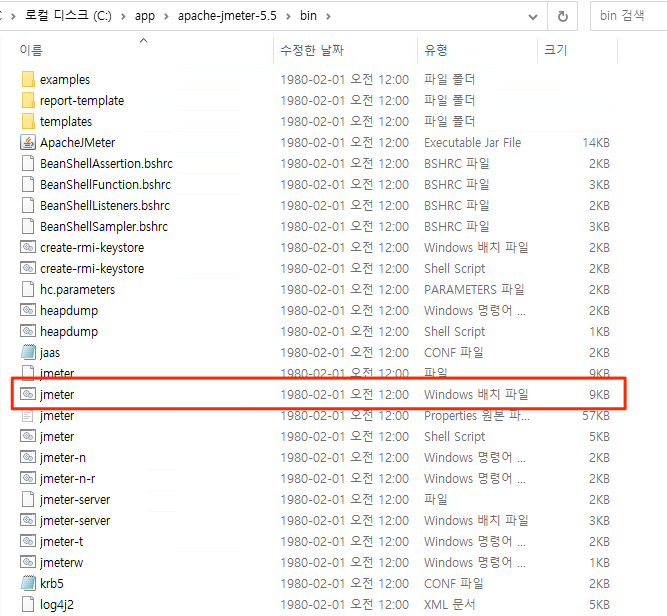Navigate to app folder in breadcrumb
667x616 pixels.
coord(145,16)
